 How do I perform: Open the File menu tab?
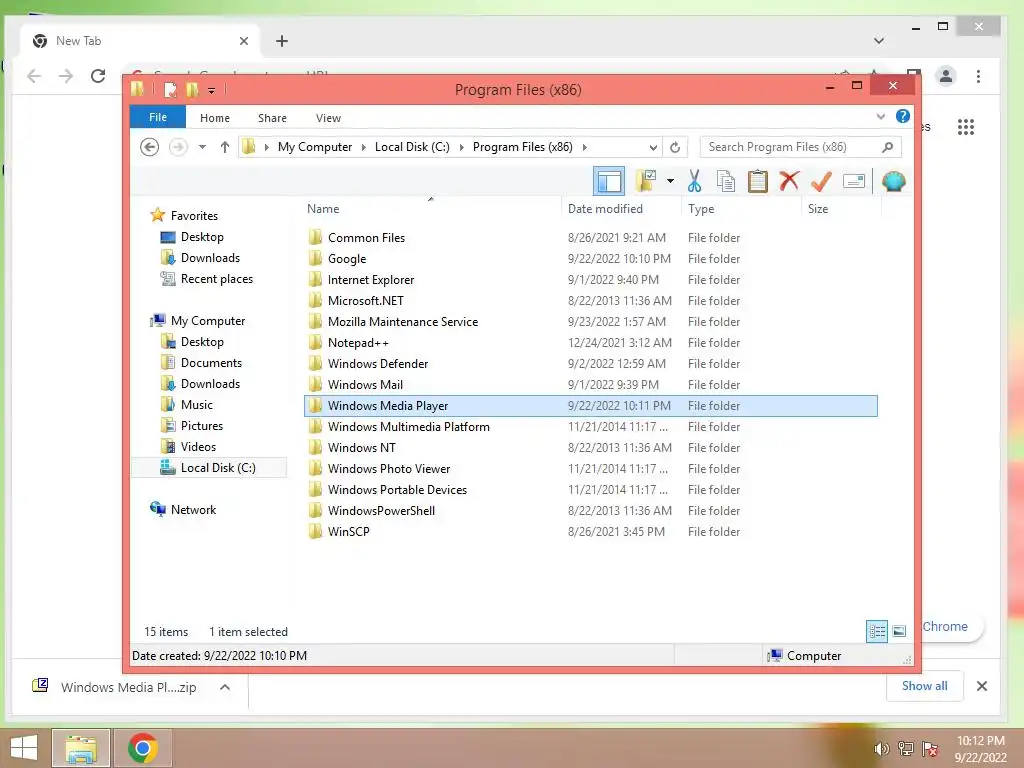pos(158,117)
